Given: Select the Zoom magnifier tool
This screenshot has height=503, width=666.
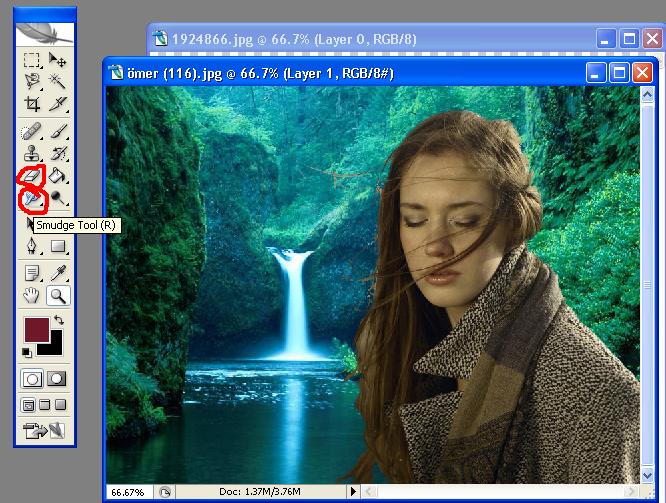Looking at the screenshot, I should (58, 296).
